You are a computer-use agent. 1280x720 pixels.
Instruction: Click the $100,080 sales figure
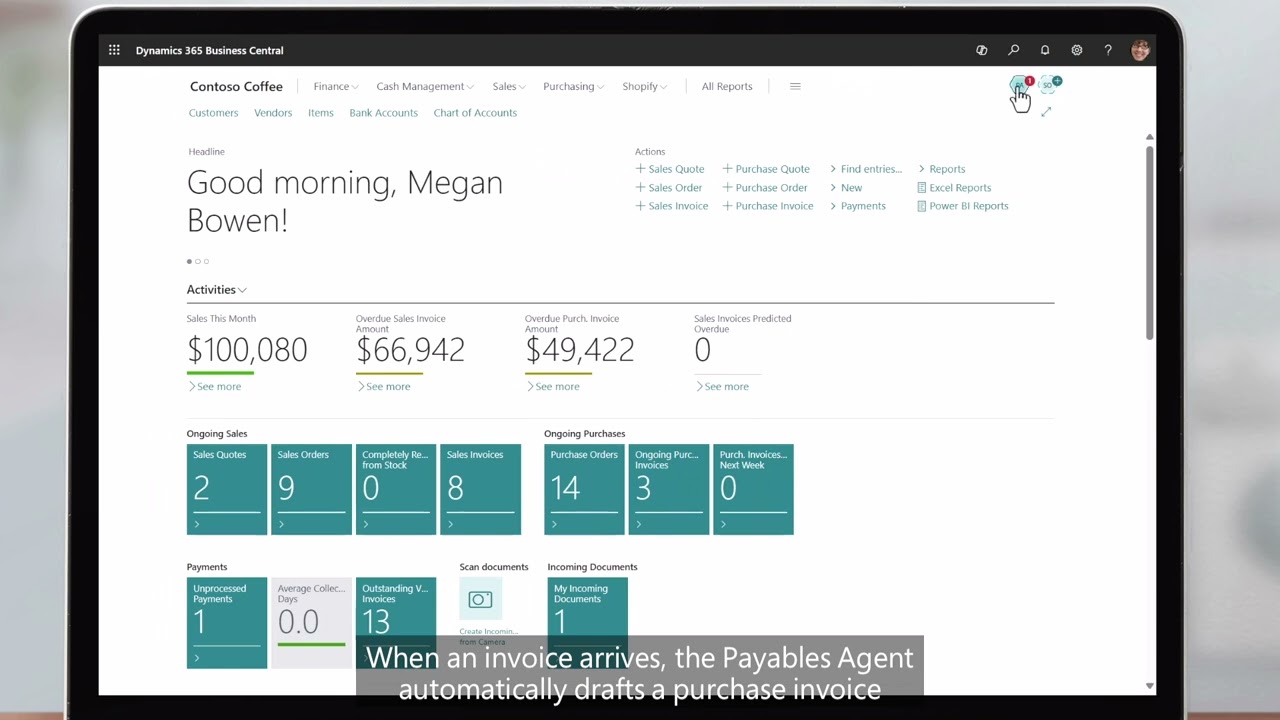point(247,350)
